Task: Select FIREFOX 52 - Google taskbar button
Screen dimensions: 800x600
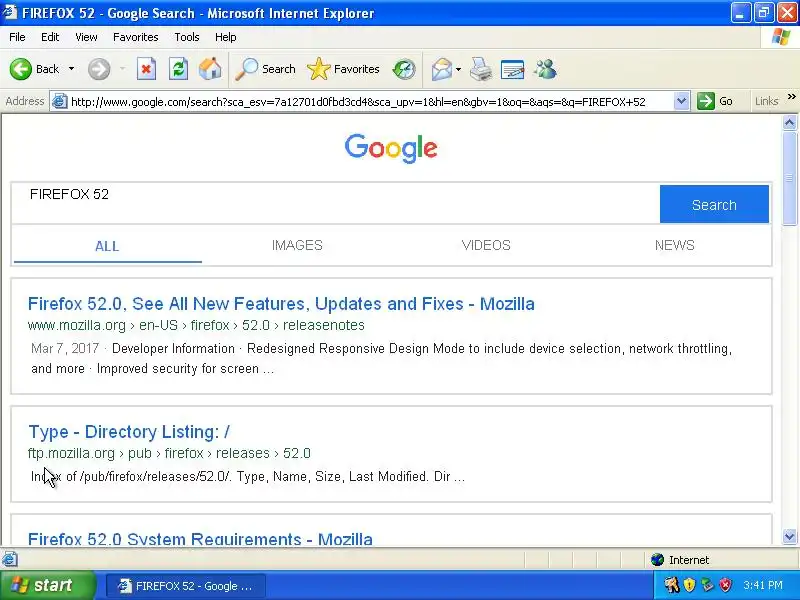Action: tap(186, 586)
